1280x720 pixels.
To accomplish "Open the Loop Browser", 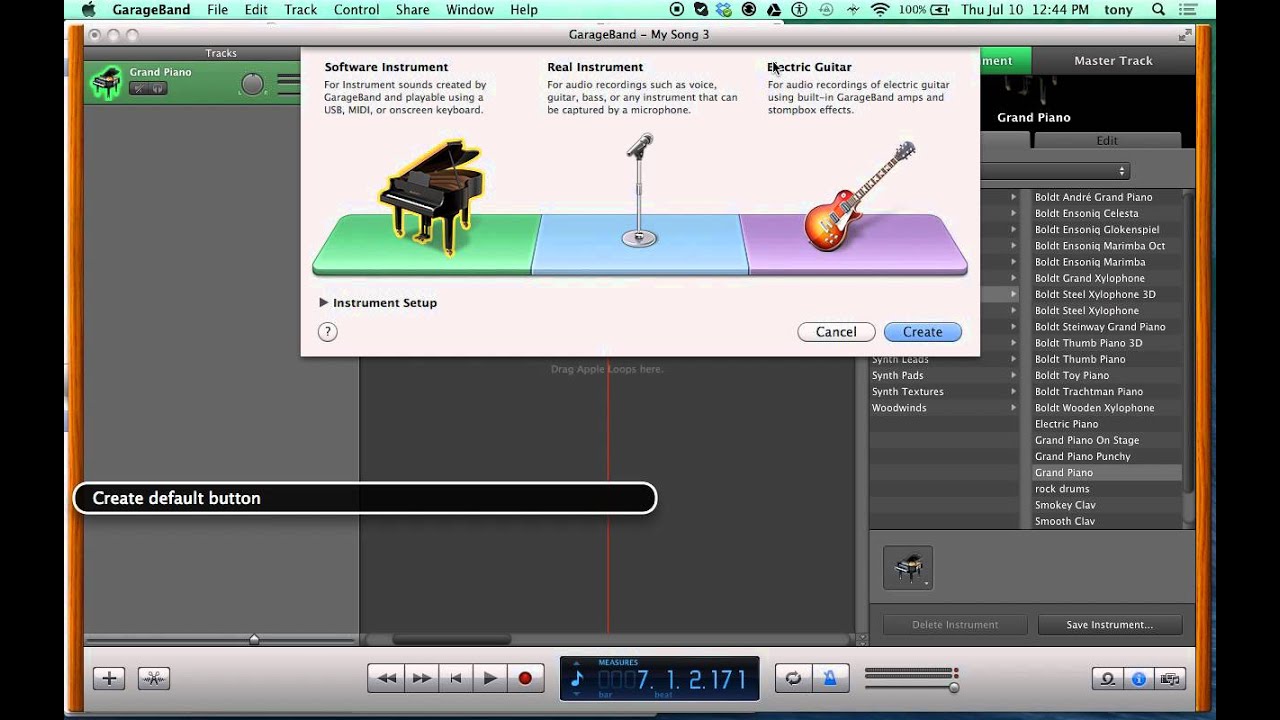I will 1107,679.
